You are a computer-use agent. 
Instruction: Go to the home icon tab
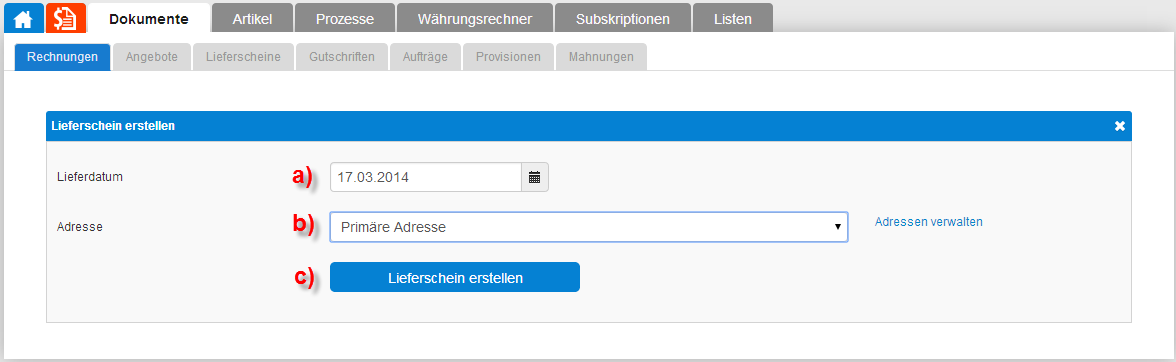[x=24, y=18]
